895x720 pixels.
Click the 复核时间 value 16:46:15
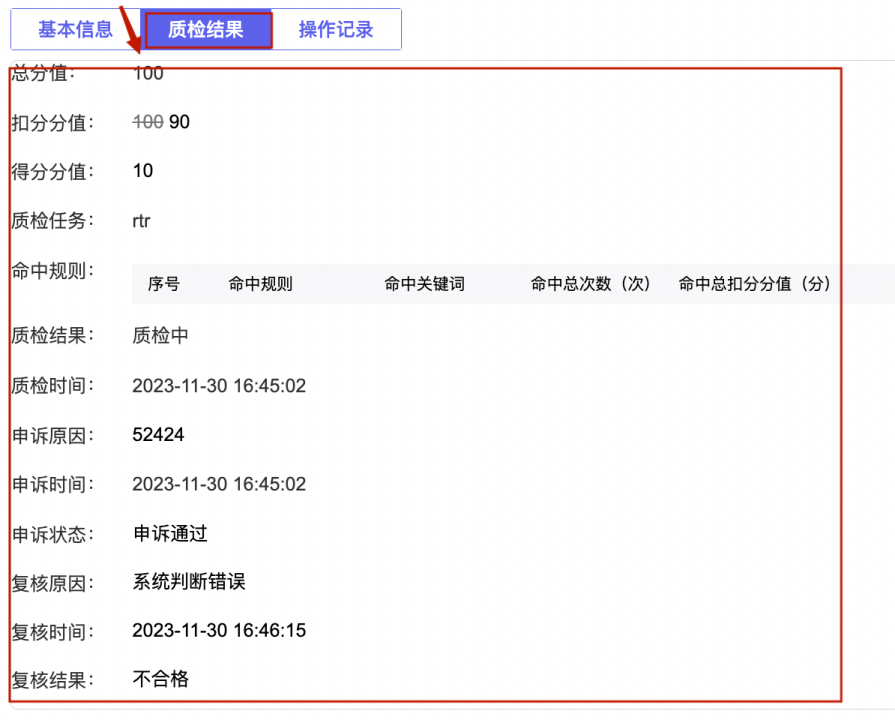[x=219, y=630]
